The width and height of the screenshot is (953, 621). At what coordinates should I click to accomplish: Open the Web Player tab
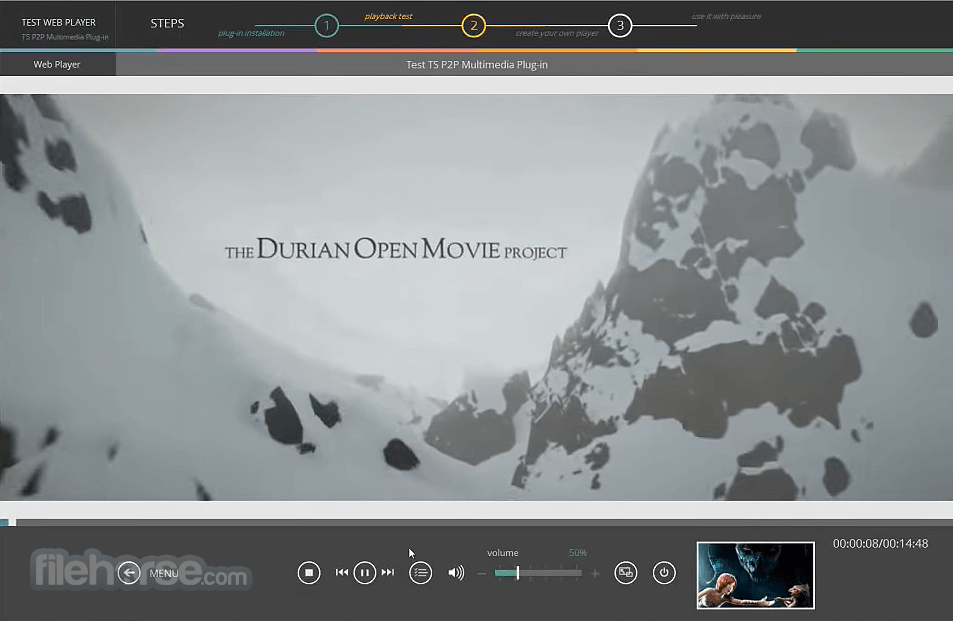click(x=58, y=64)
